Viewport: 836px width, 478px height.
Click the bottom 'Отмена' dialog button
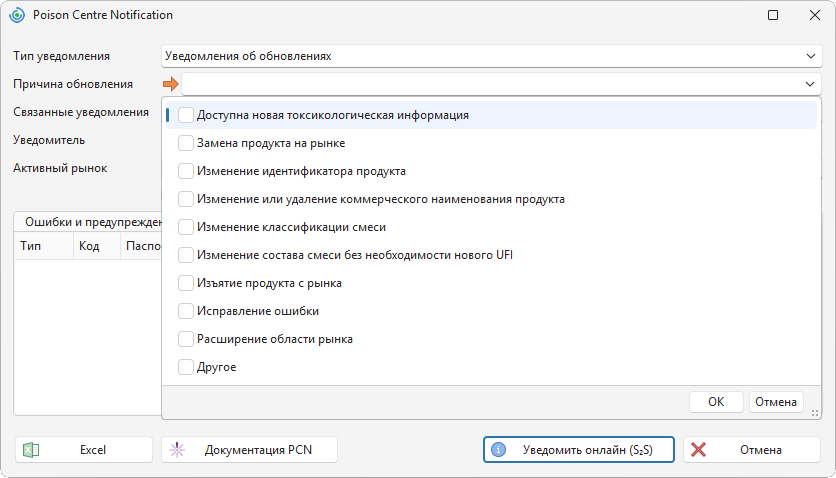[752, 450]
